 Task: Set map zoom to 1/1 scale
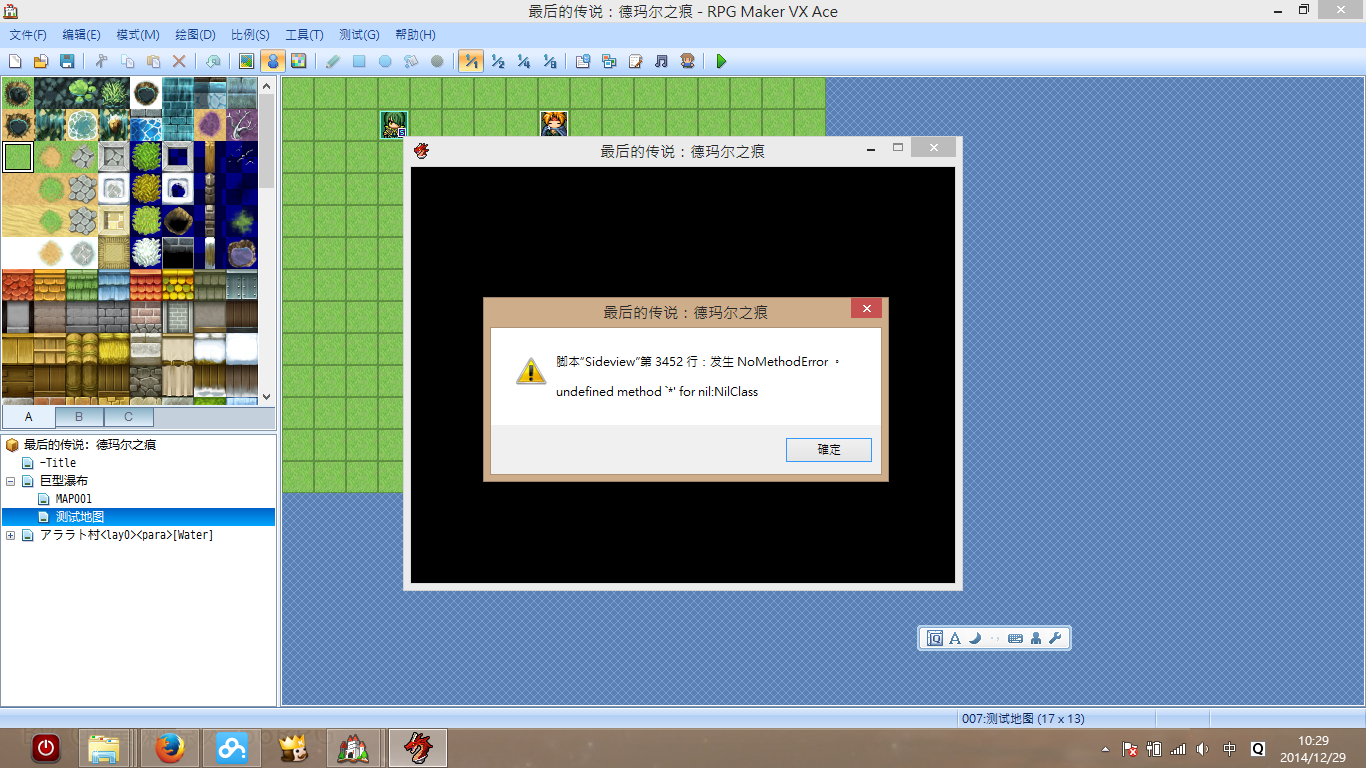(x=471, y=61)
